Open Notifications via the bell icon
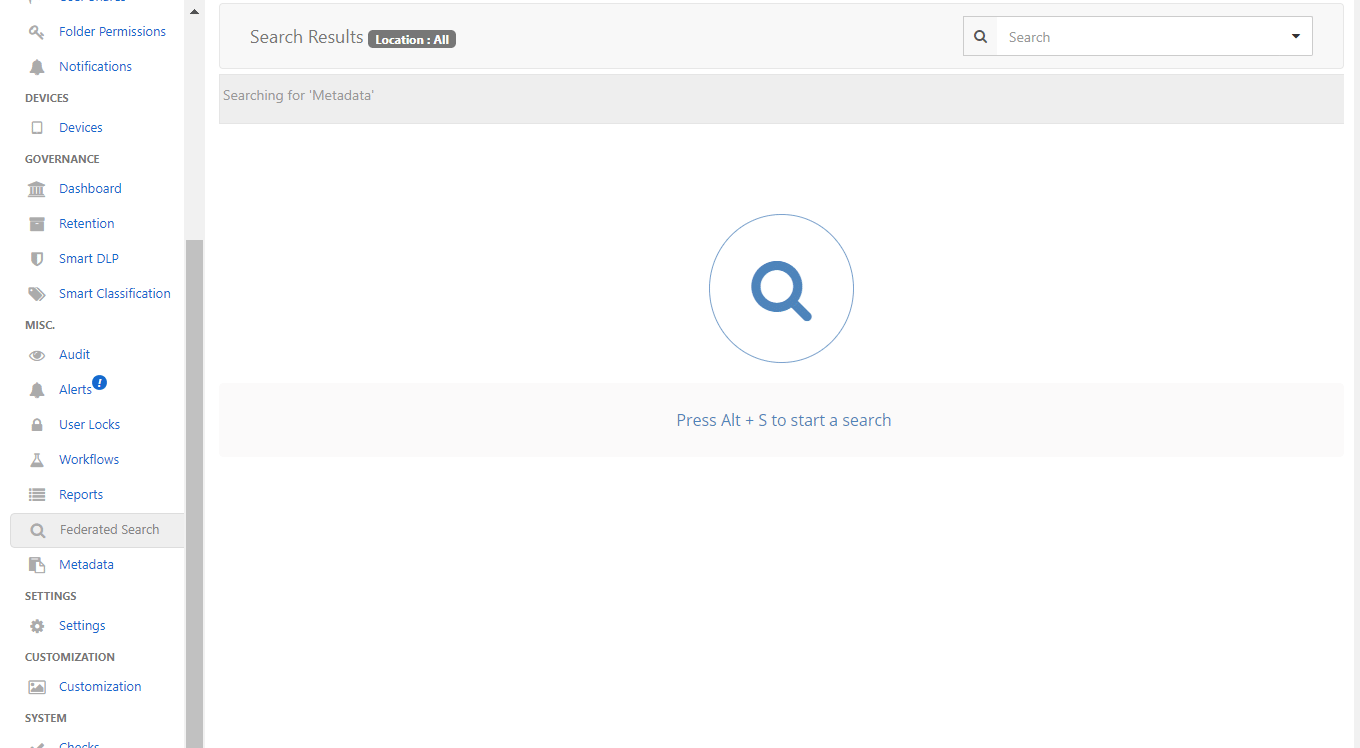The height and width of the screenshot is (748, 1360). coord(37,66)
